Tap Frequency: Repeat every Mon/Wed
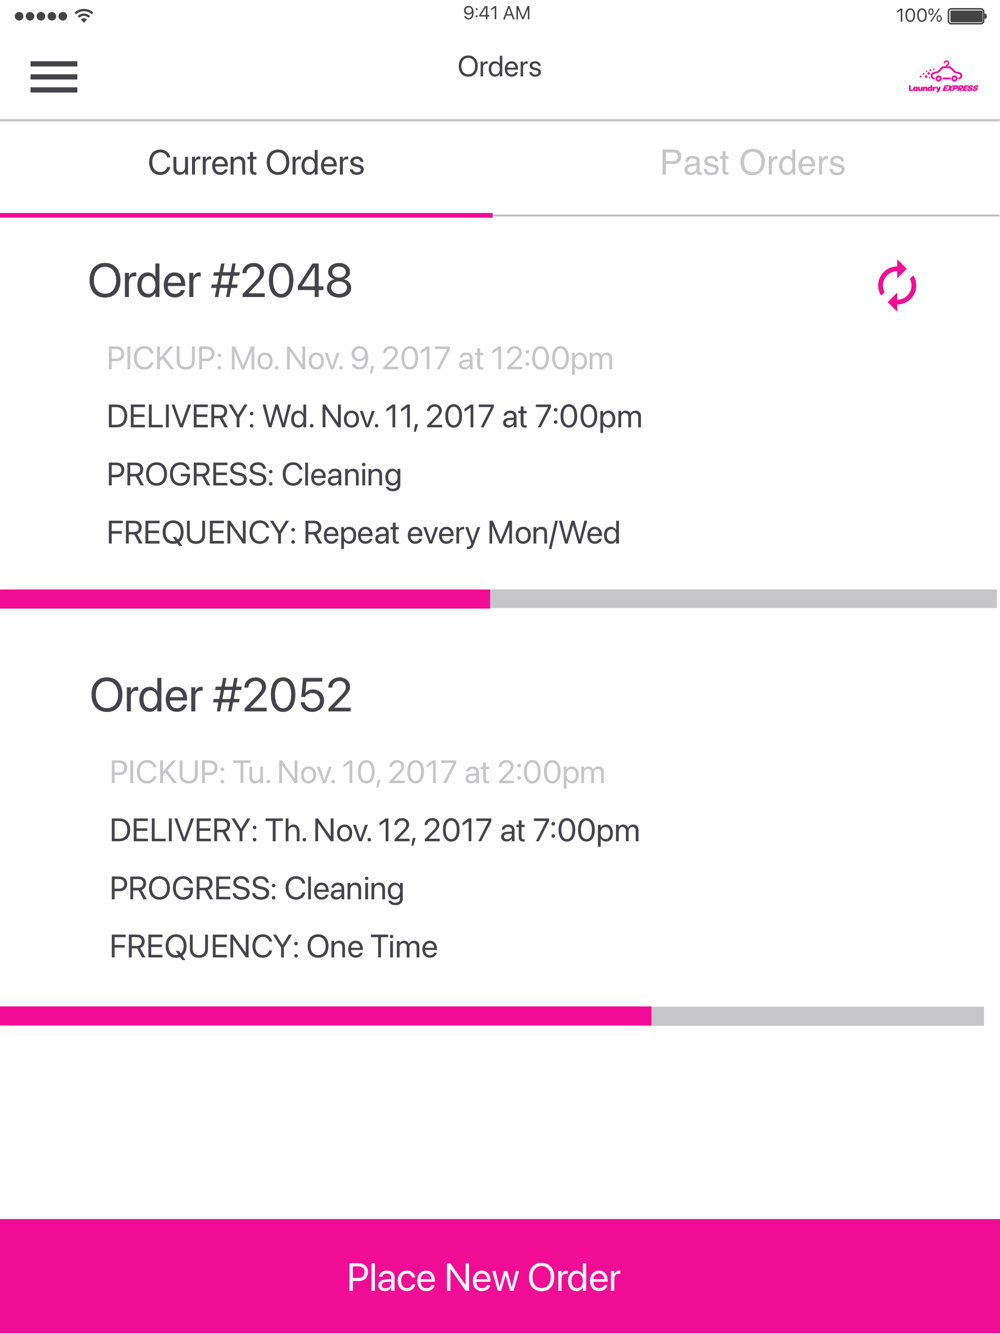 pos(363,533)
